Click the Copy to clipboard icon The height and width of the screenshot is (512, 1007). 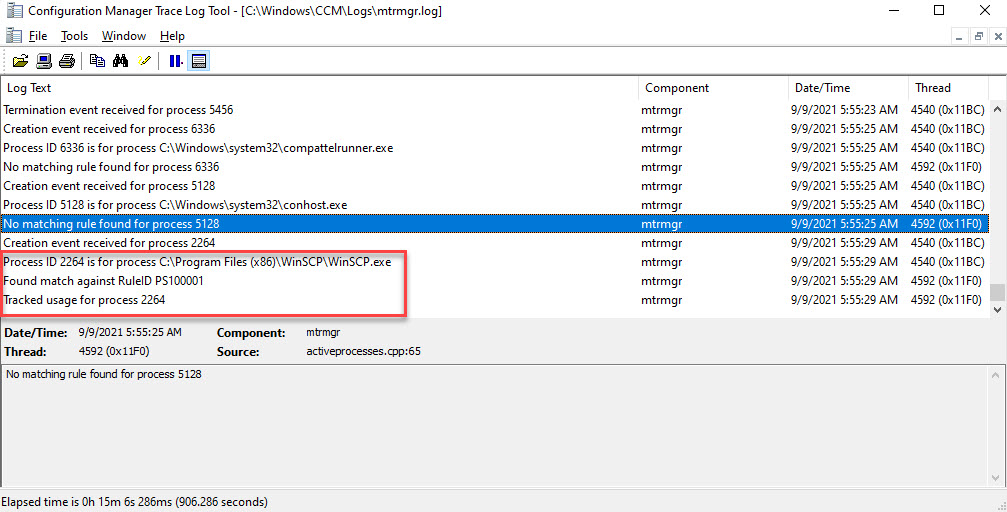[97, 61]
